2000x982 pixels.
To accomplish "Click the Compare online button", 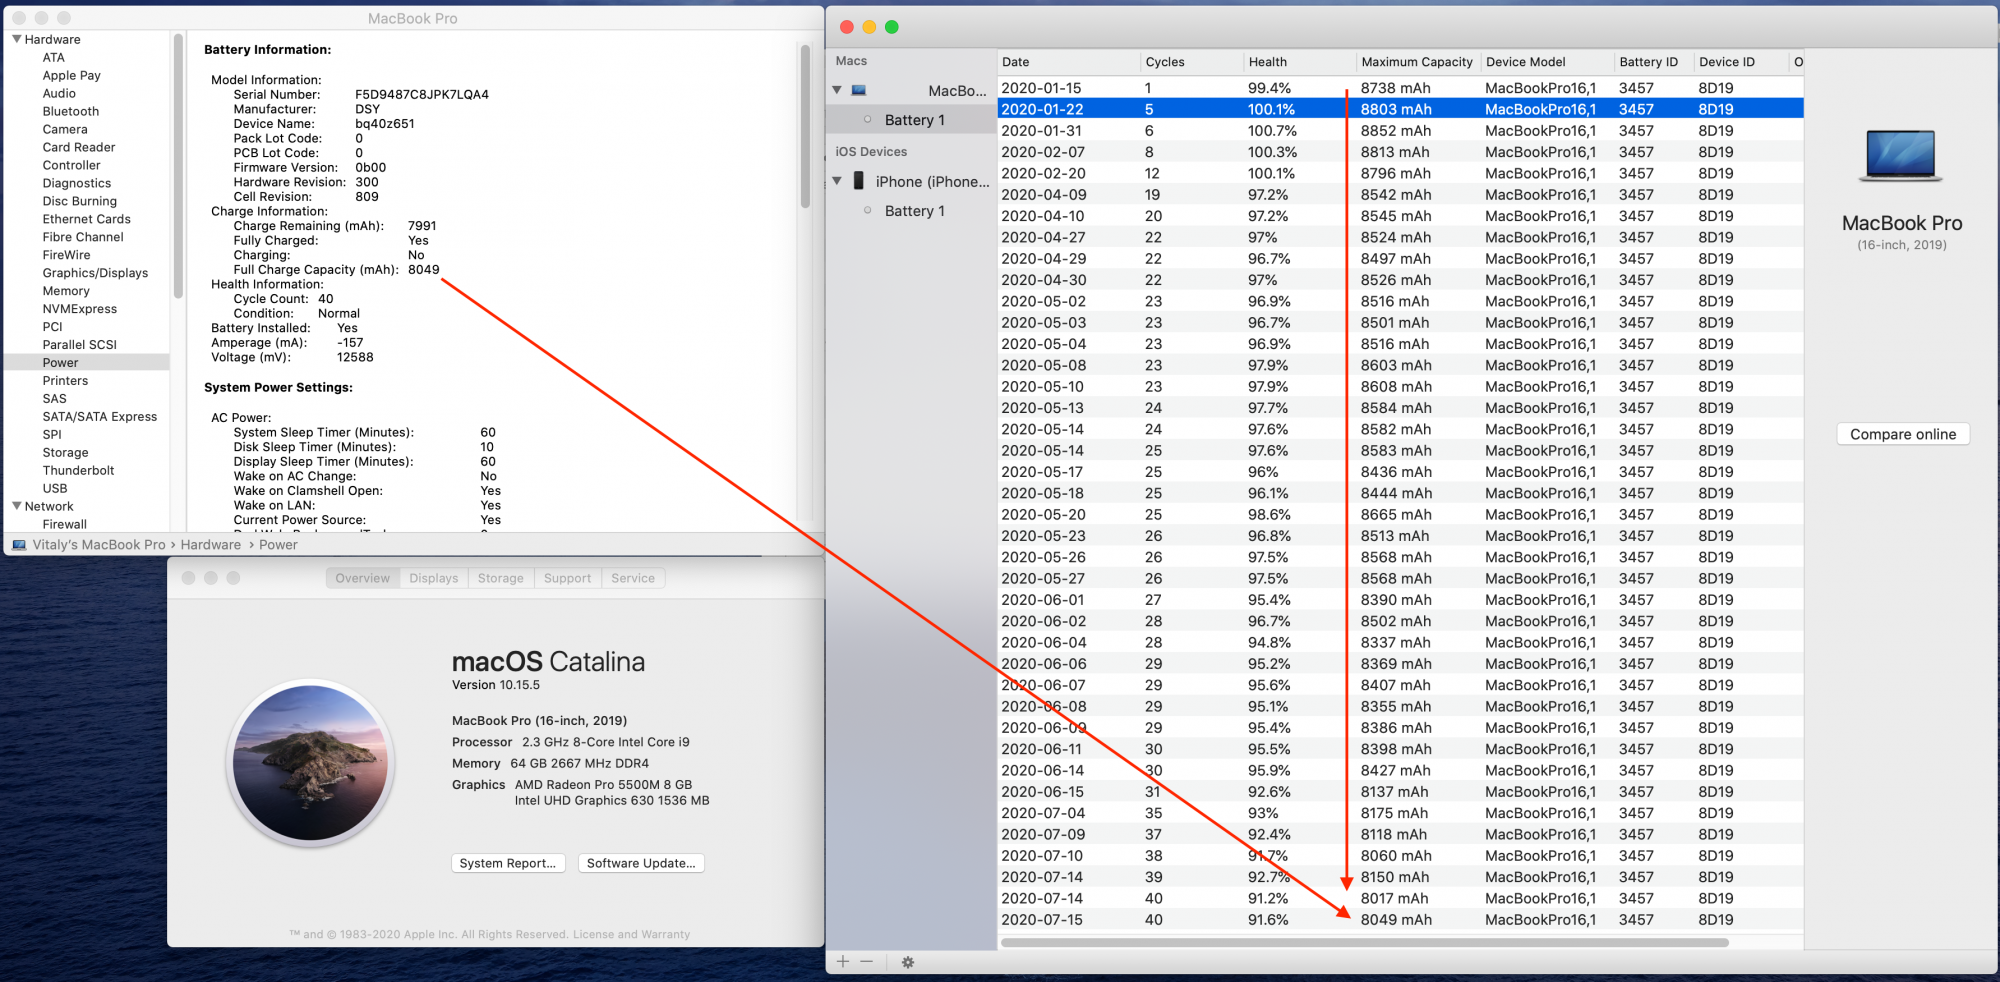I will 1903,434.
